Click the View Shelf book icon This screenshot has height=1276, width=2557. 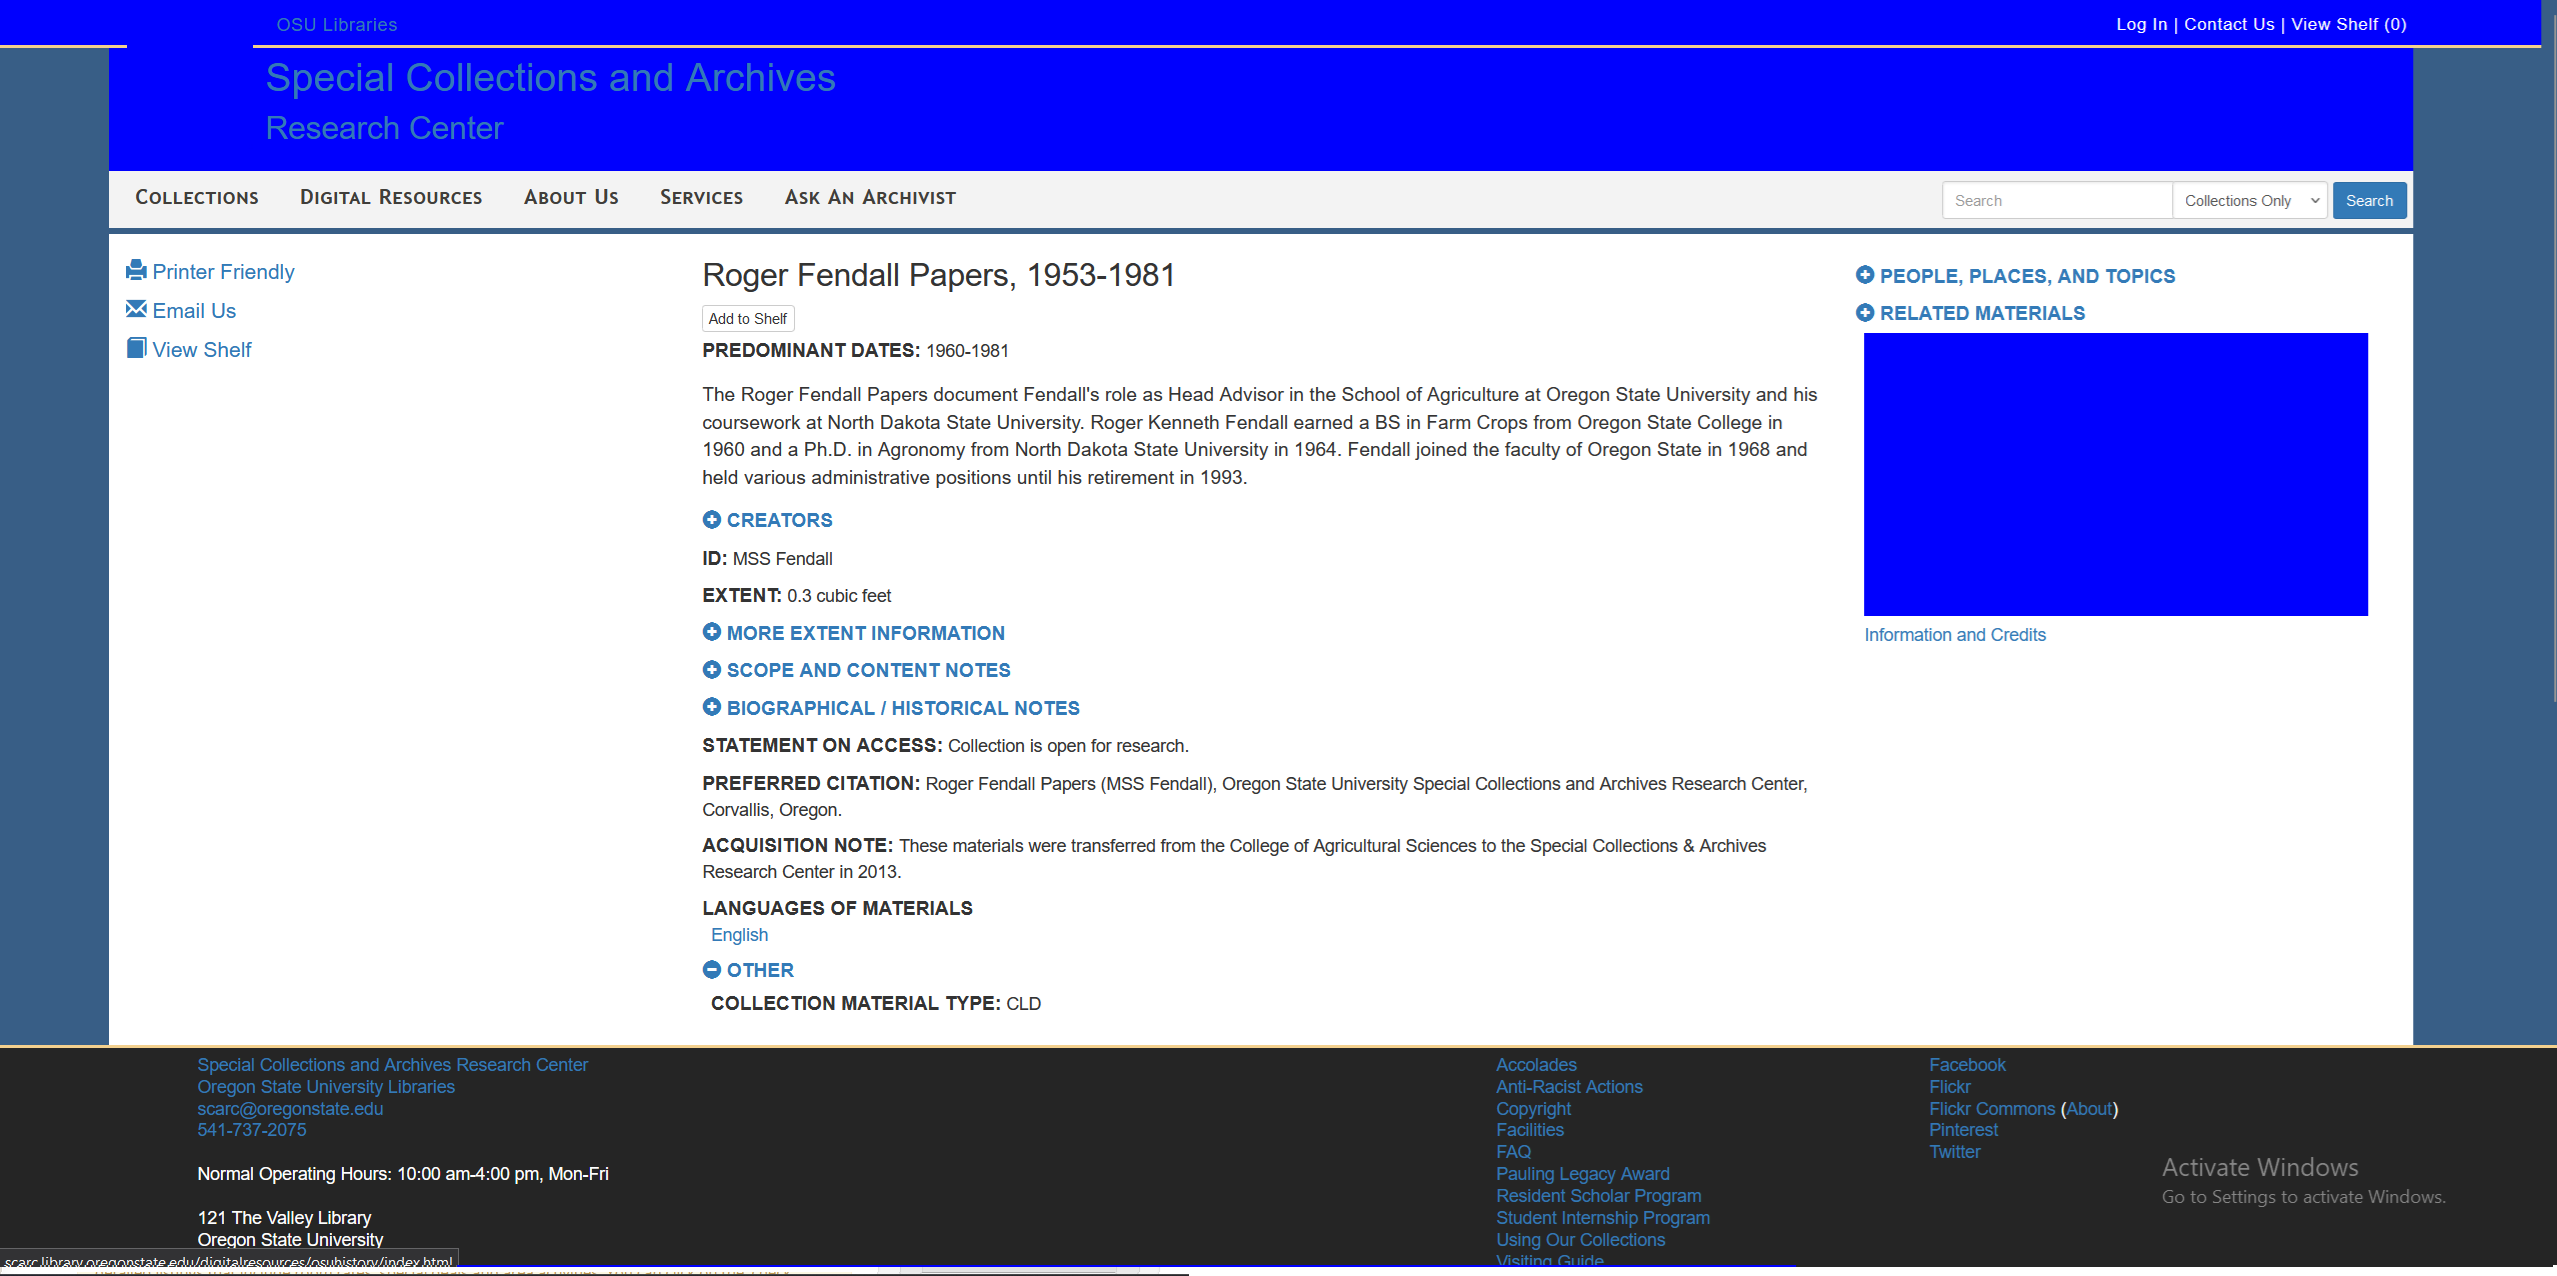point(136,348)
